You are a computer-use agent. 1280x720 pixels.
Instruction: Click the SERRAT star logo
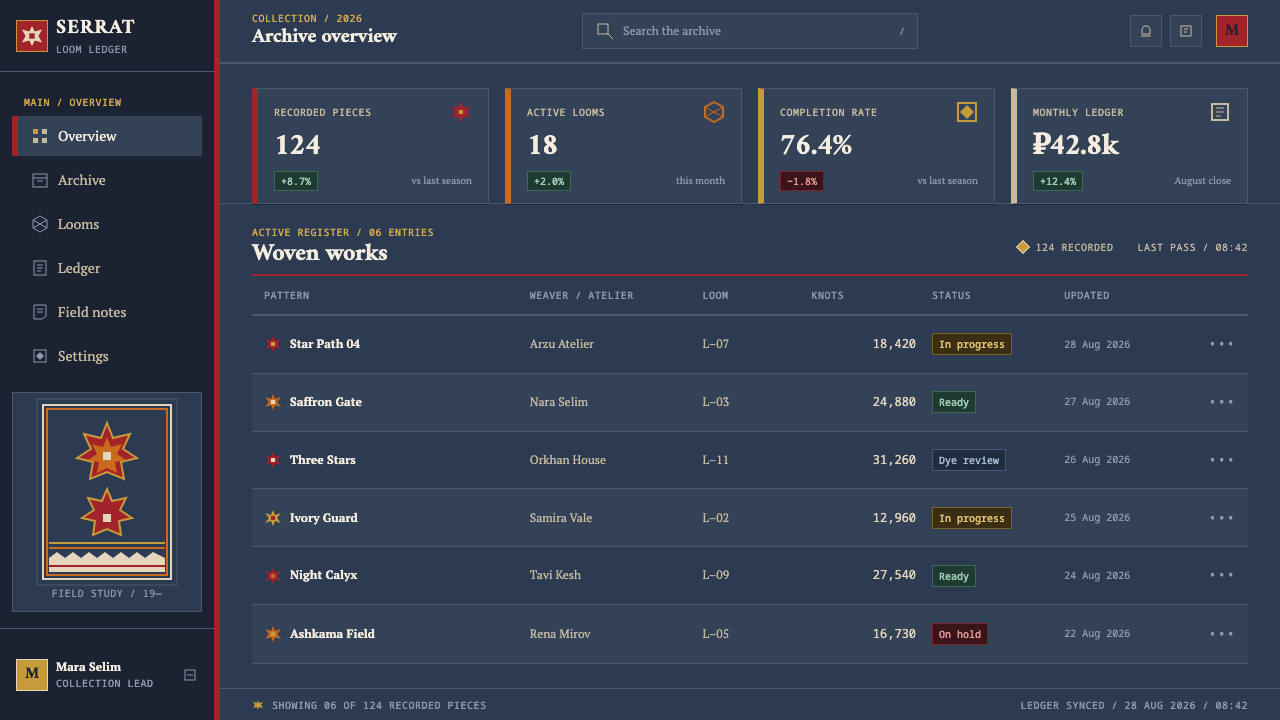[x=32, y=36]
